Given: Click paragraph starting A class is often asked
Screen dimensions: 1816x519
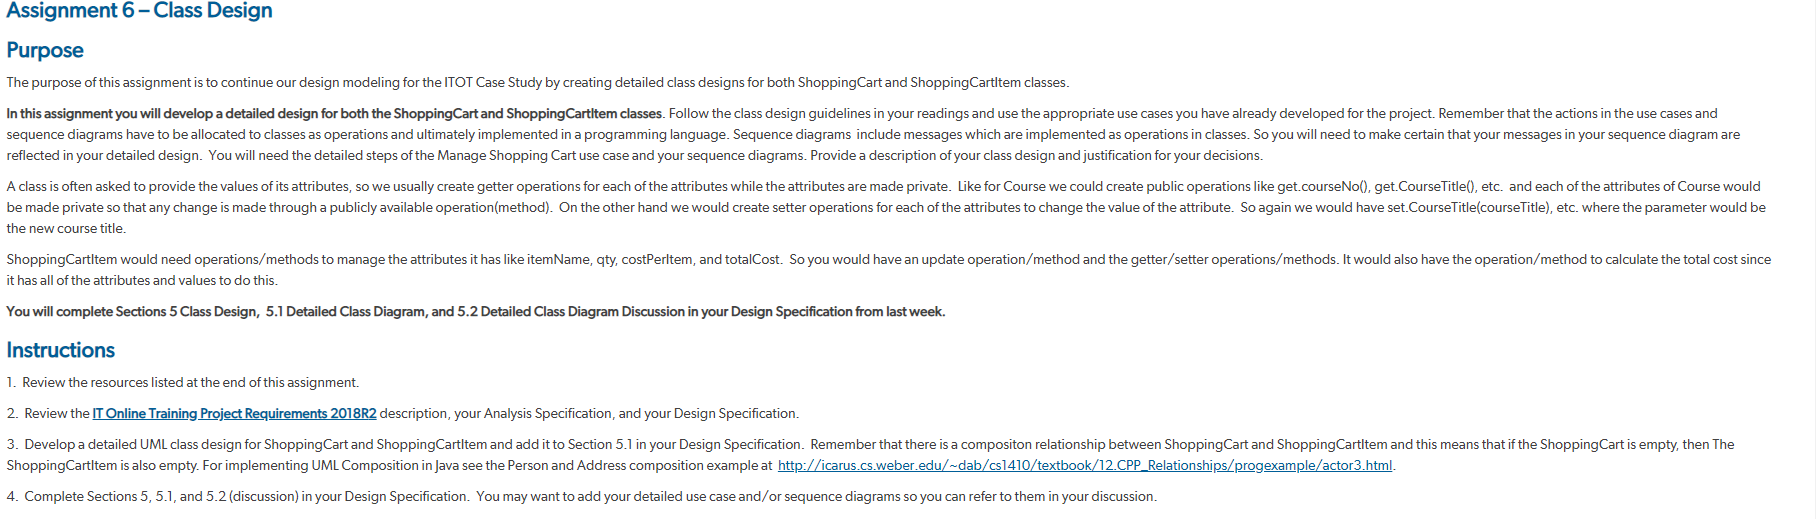Looking at the screenshot, I should coord(885,207).
